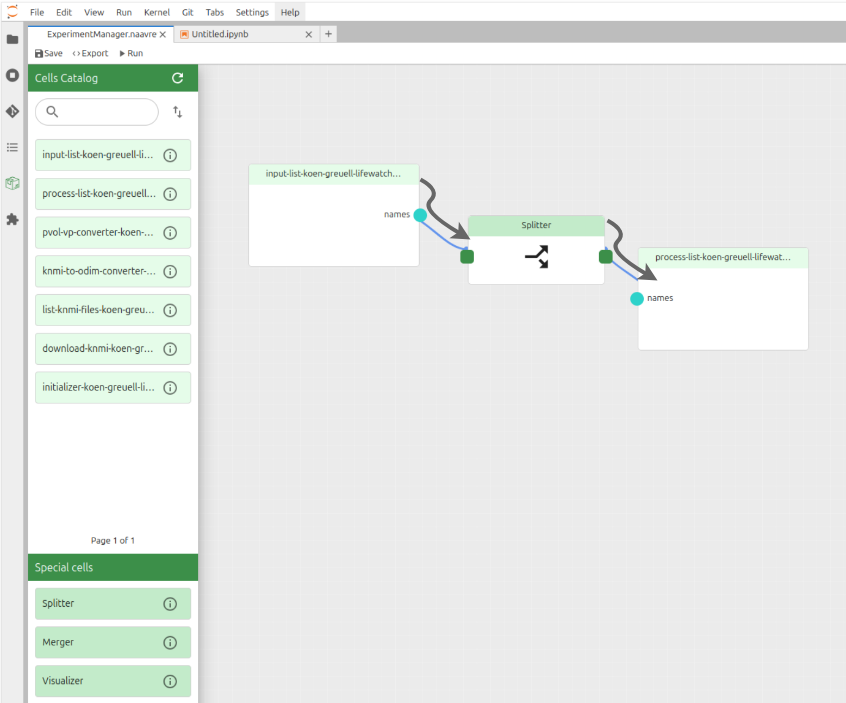Show info for knmi-to-odim-converter cell
The image size is (846, 703).
tap(170, 271)
